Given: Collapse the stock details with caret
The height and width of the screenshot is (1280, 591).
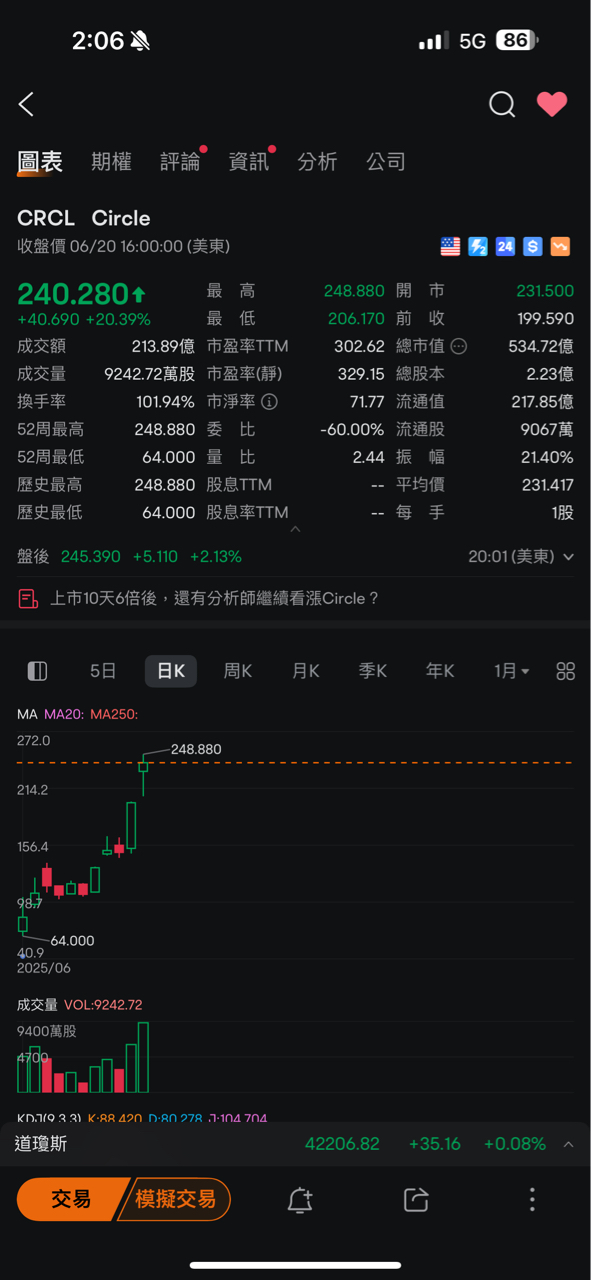Looking at the screenshot, I should pos(295,529).
